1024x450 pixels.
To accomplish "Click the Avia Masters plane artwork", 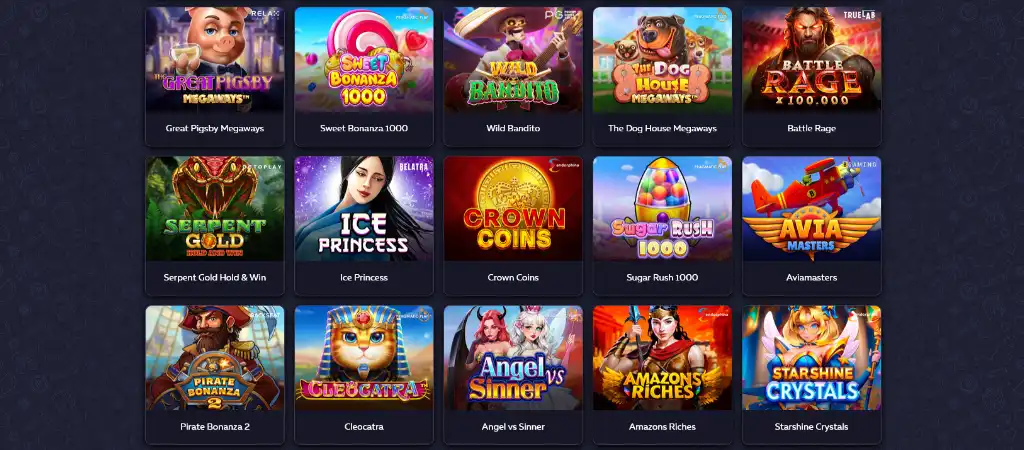I will point(812,209).
